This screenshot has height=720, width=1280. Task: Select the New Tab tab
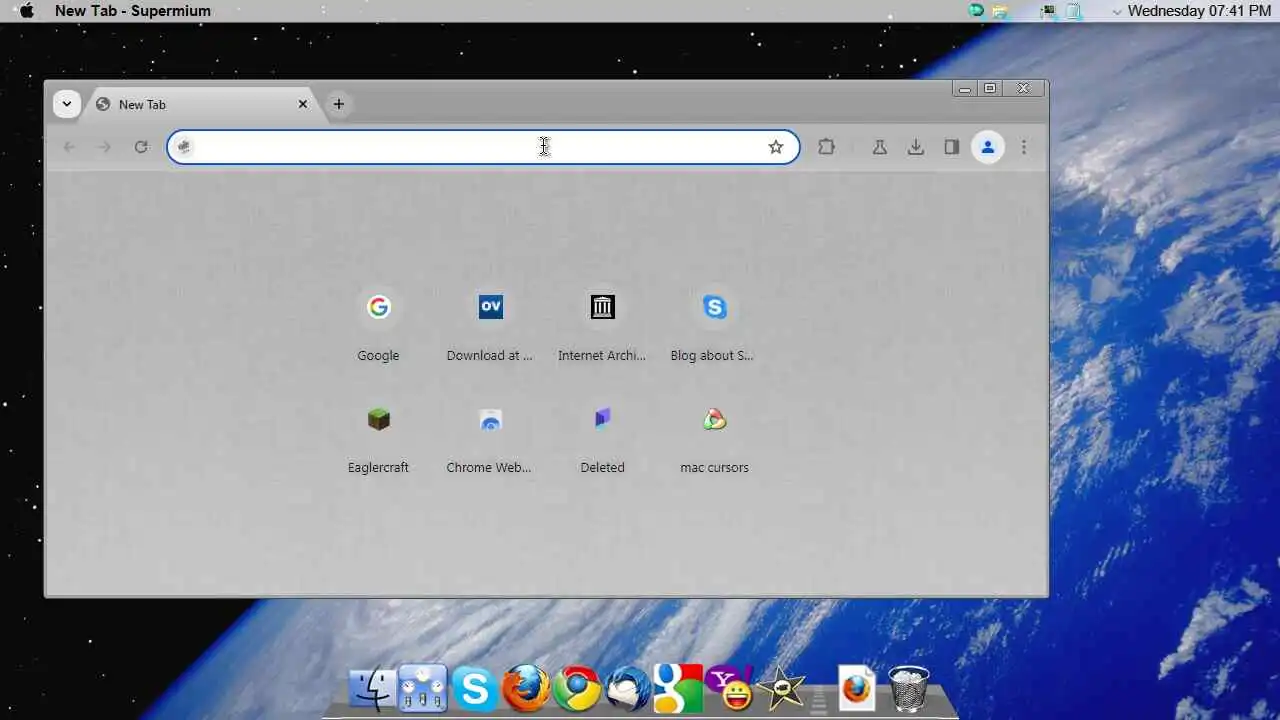click(200, 104)
